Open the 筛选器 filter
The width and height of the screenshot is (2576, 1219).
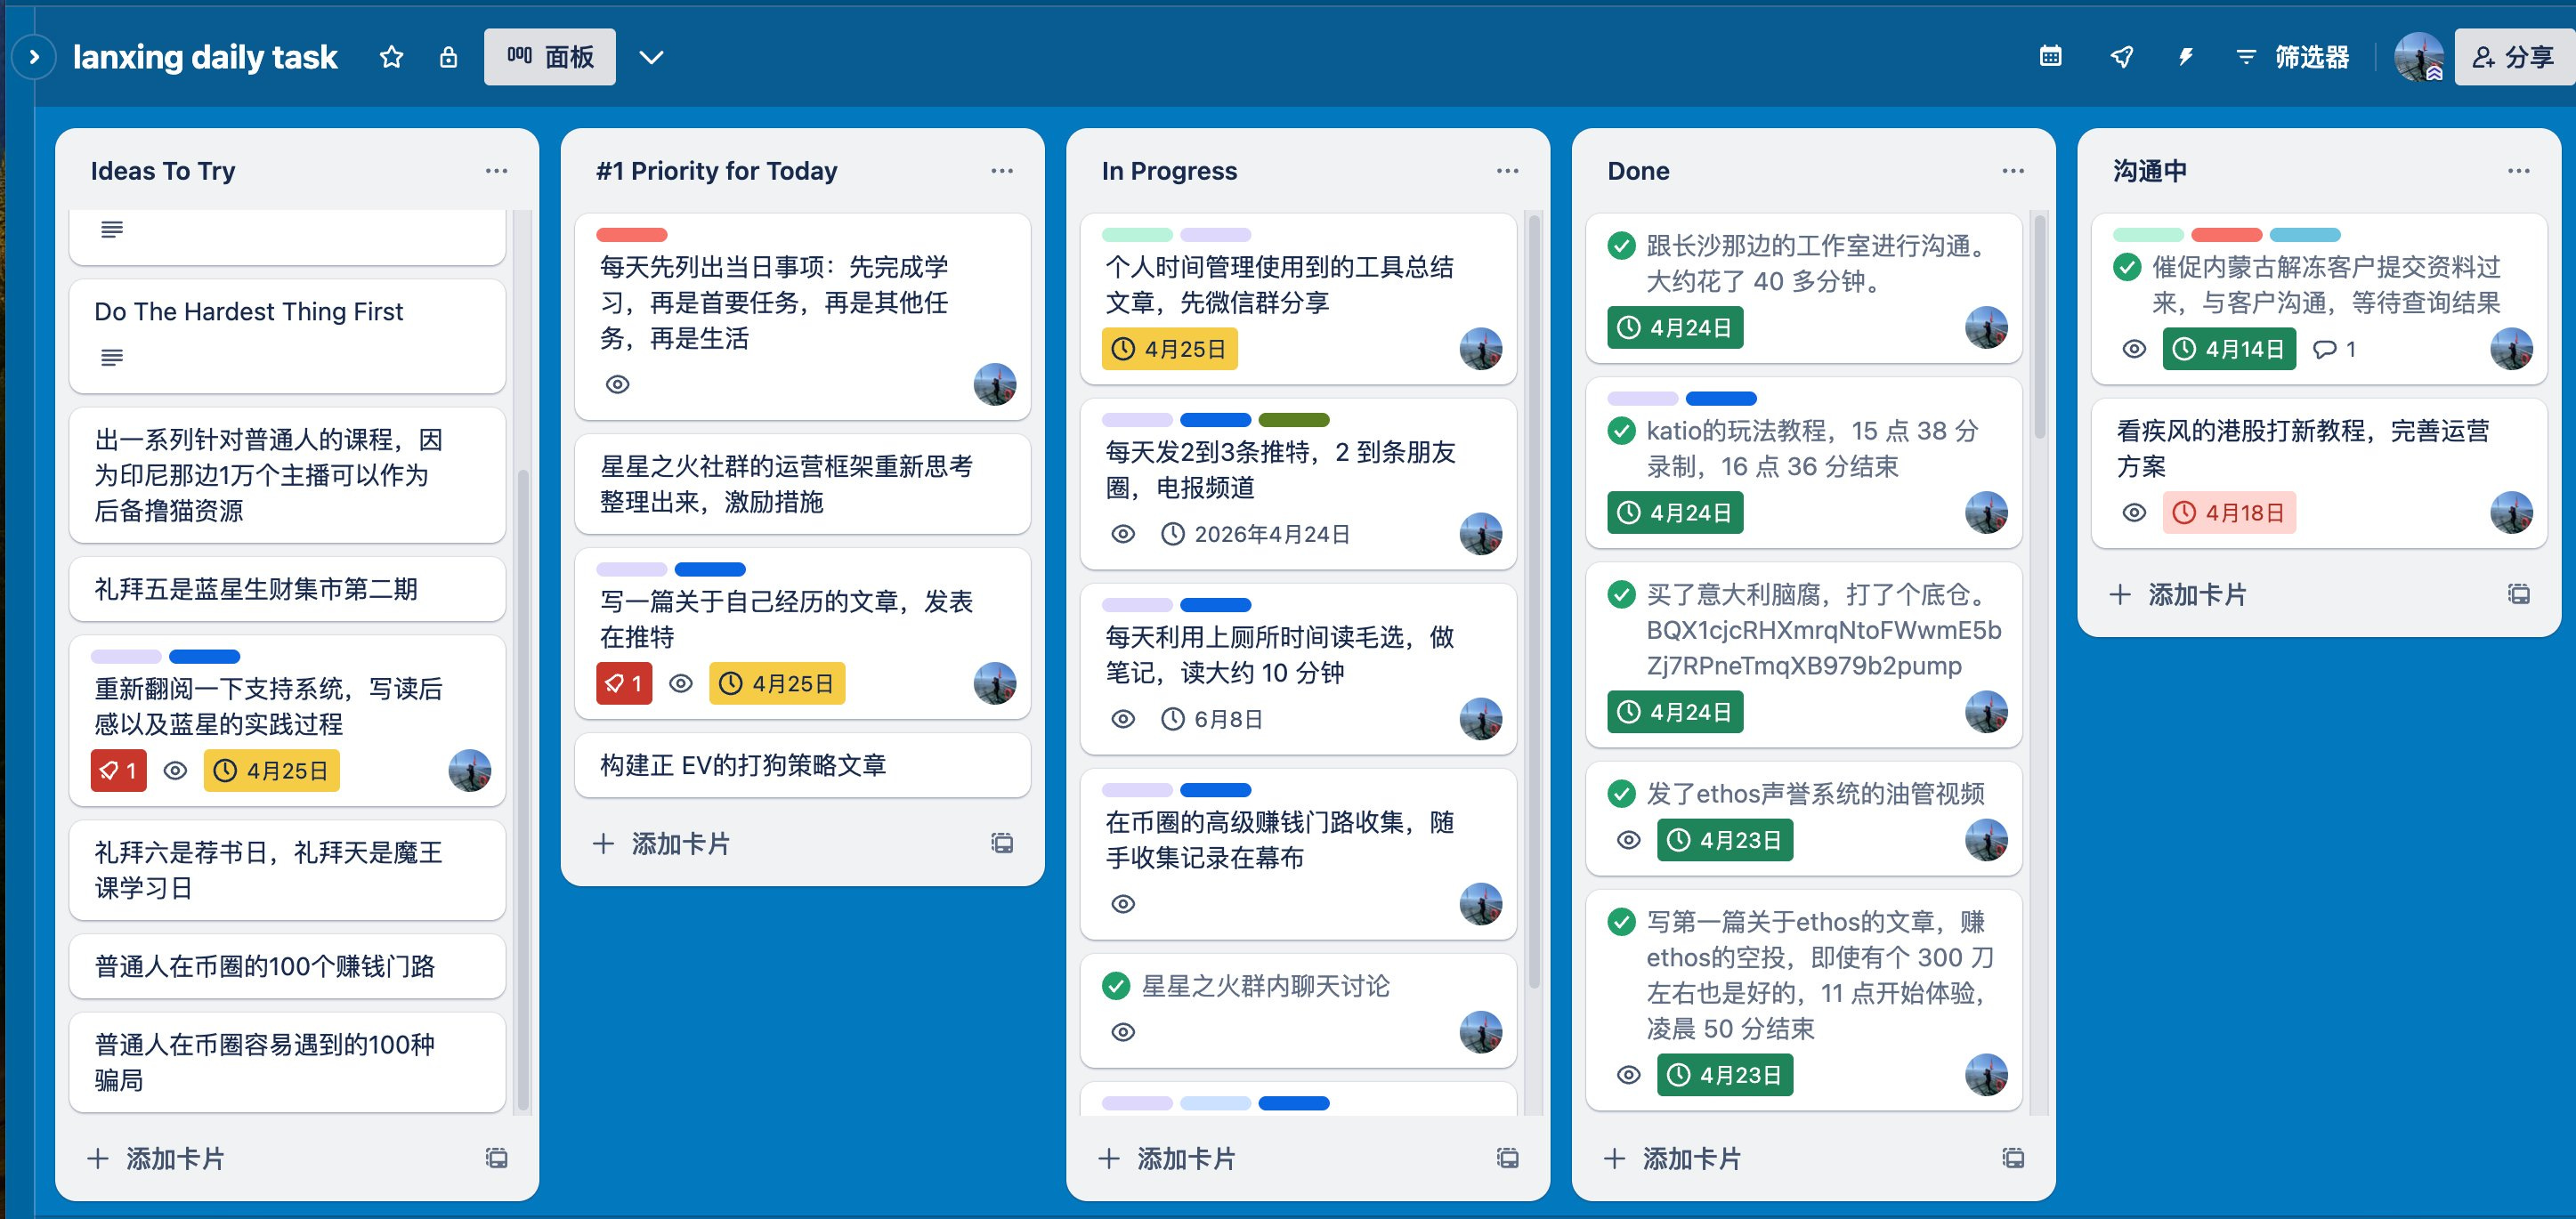2292,57
